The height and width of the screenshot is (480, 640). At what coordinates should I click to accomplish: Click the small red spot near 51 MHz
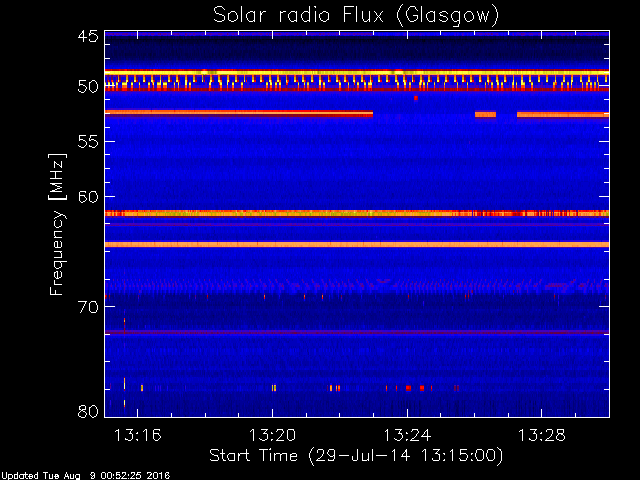tap(416, 98)
